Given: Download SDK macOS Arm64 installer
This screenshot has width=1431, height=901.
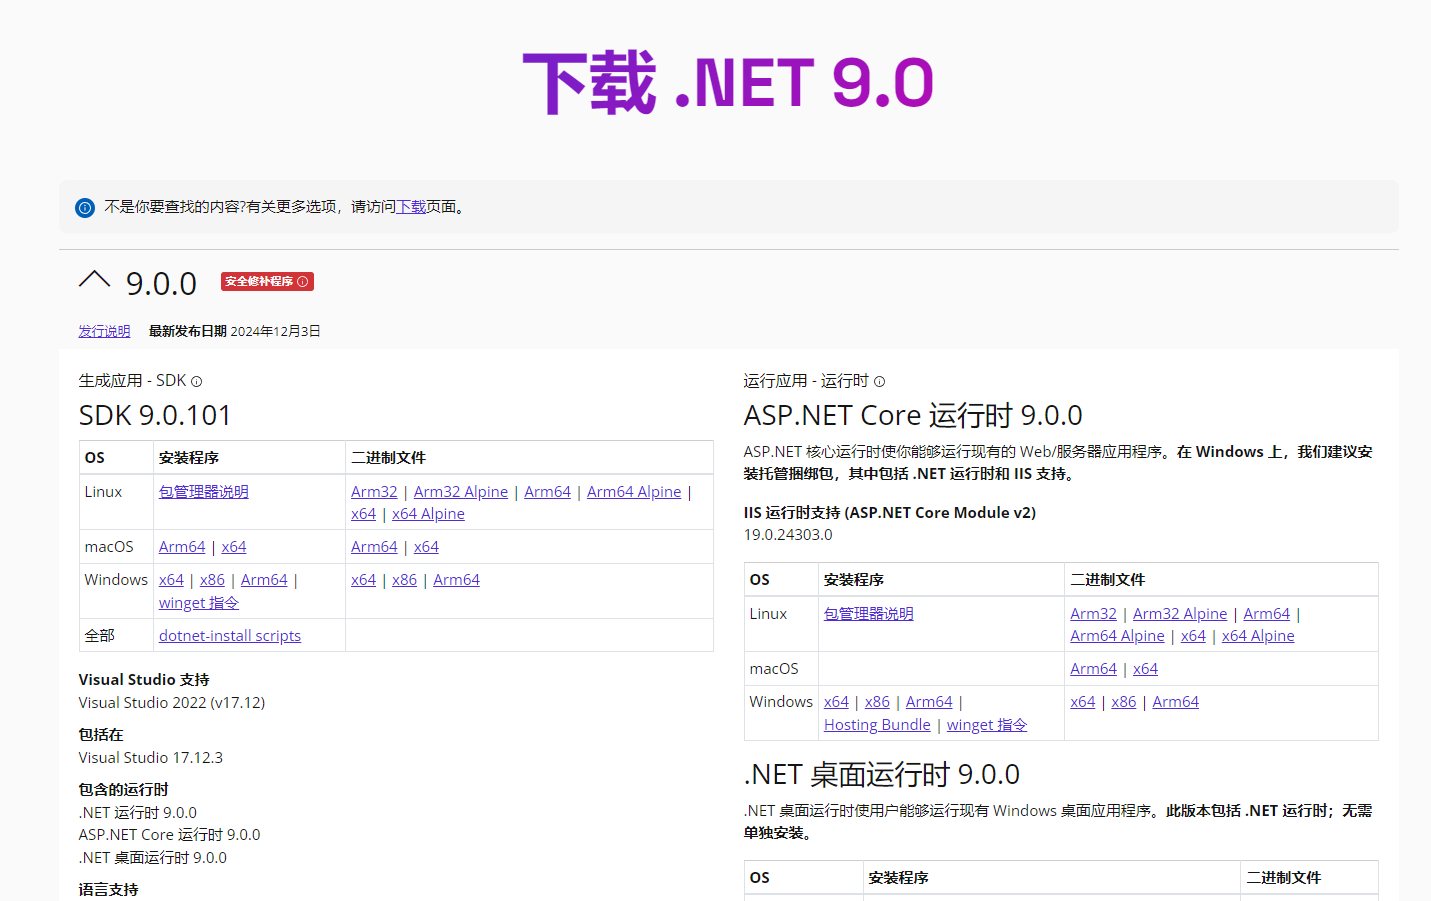Looking at the screenshot, I should click(182, 547).
